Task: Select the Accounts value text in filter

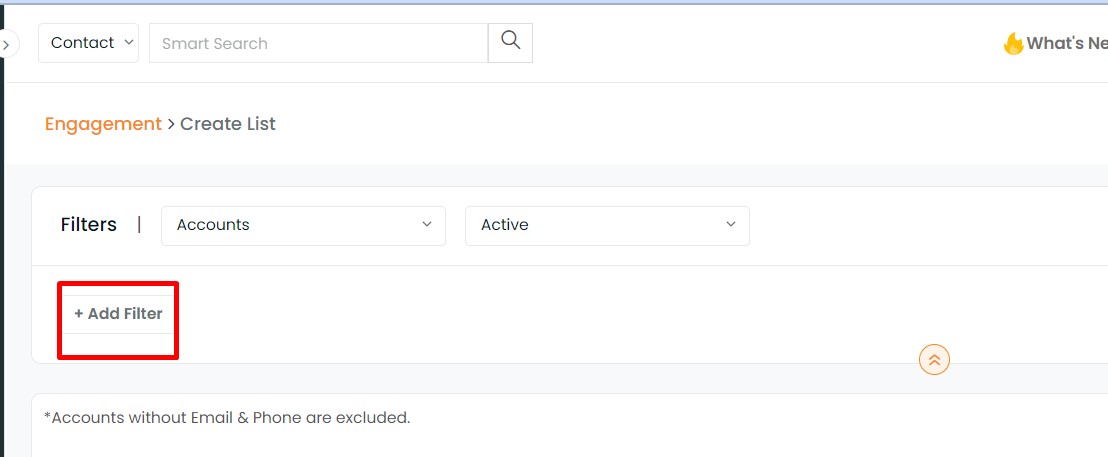Action: [x=213, y=225]
